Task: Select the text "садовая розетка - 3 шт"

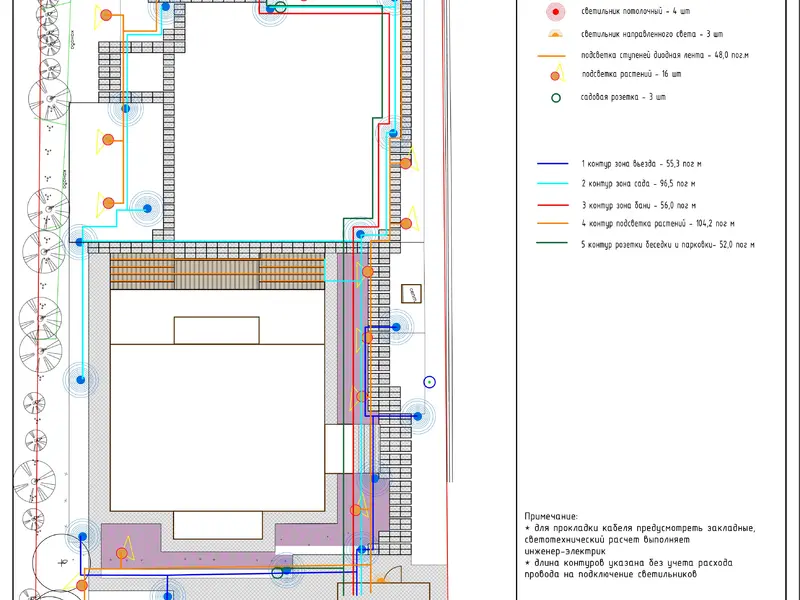Action: (623, 97)
